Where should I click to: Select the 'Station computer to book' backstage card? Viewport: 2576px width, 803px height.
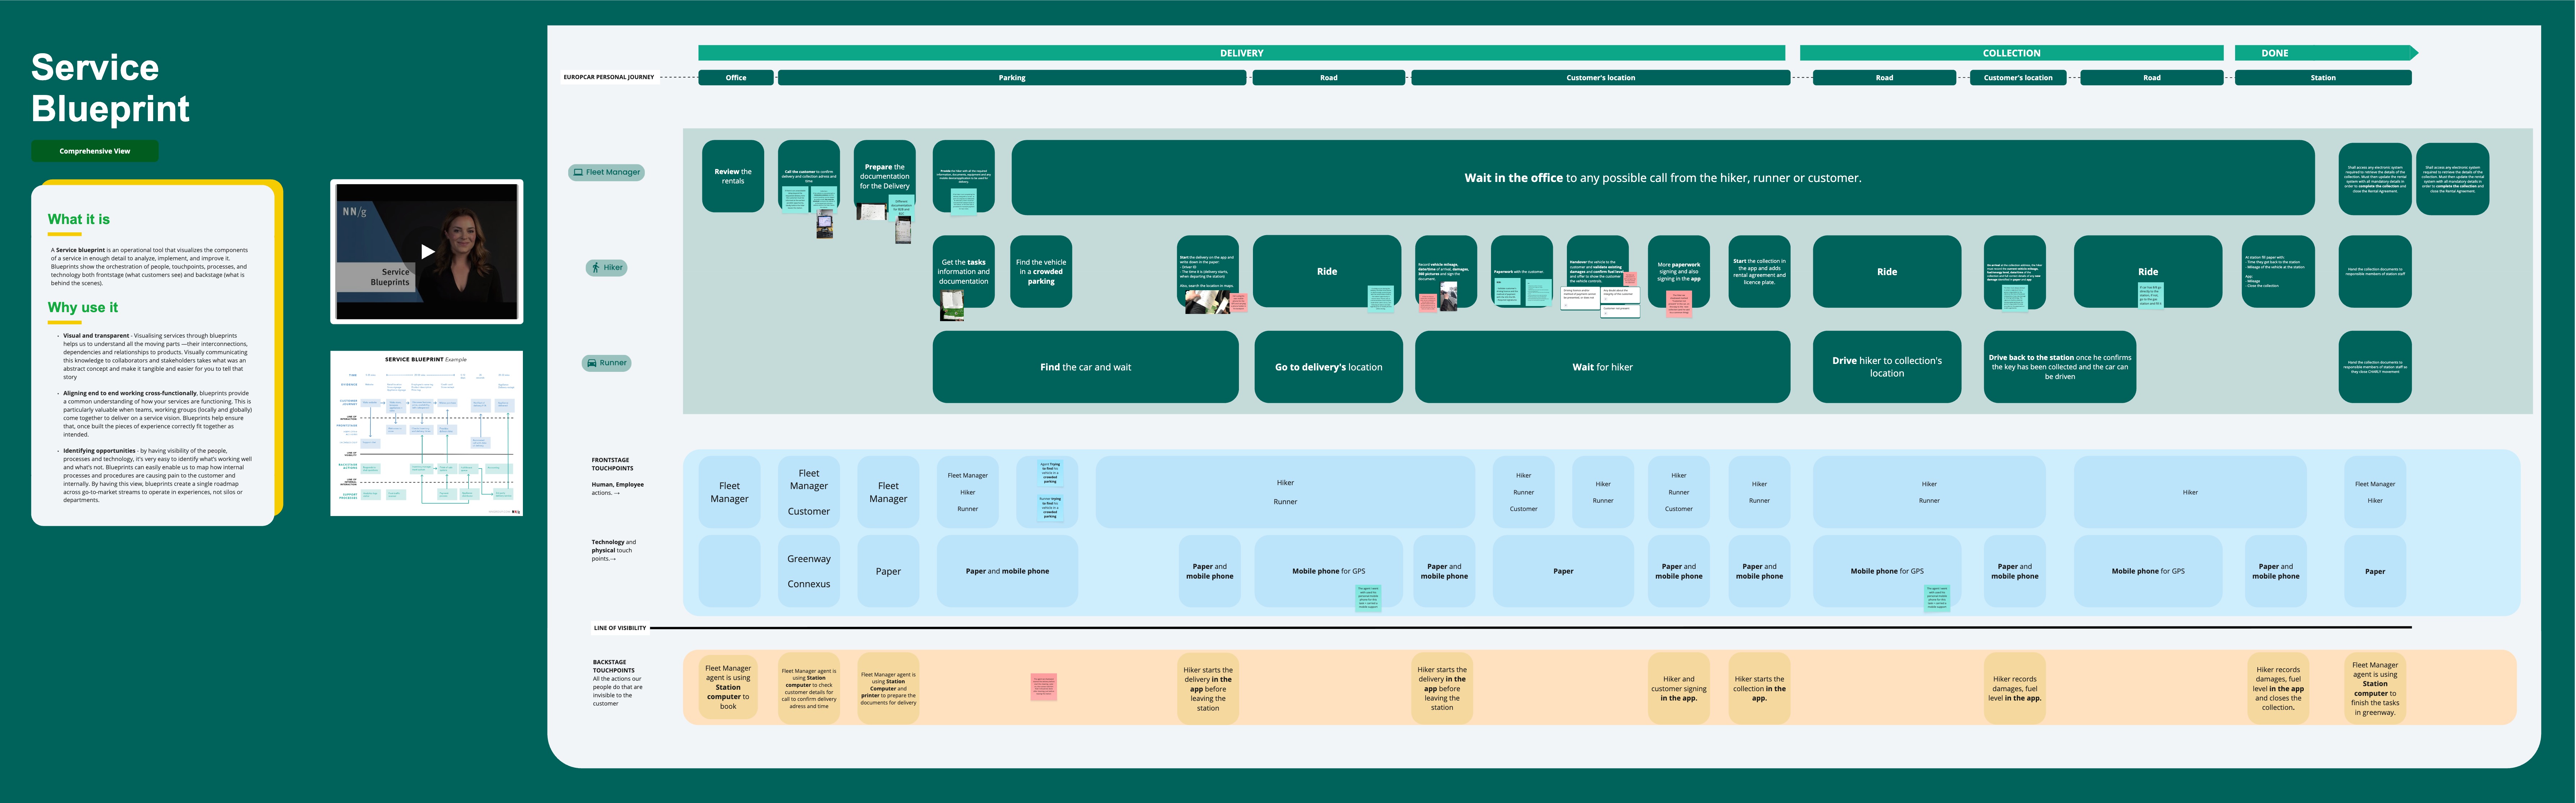[x=728, y=687]
